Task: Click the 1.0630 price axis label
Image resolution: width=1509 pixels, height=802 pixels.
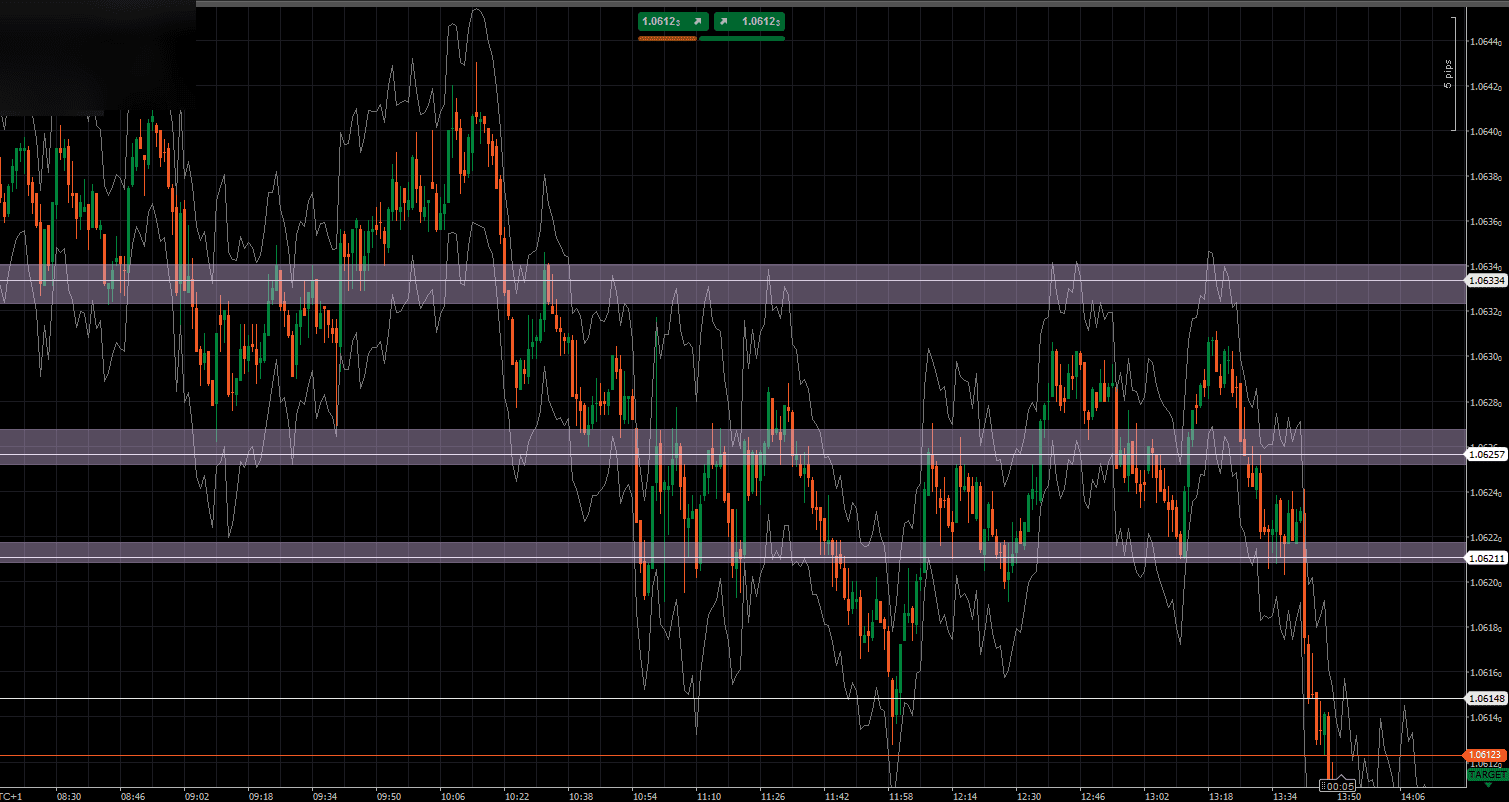Action: point(1484,357)
